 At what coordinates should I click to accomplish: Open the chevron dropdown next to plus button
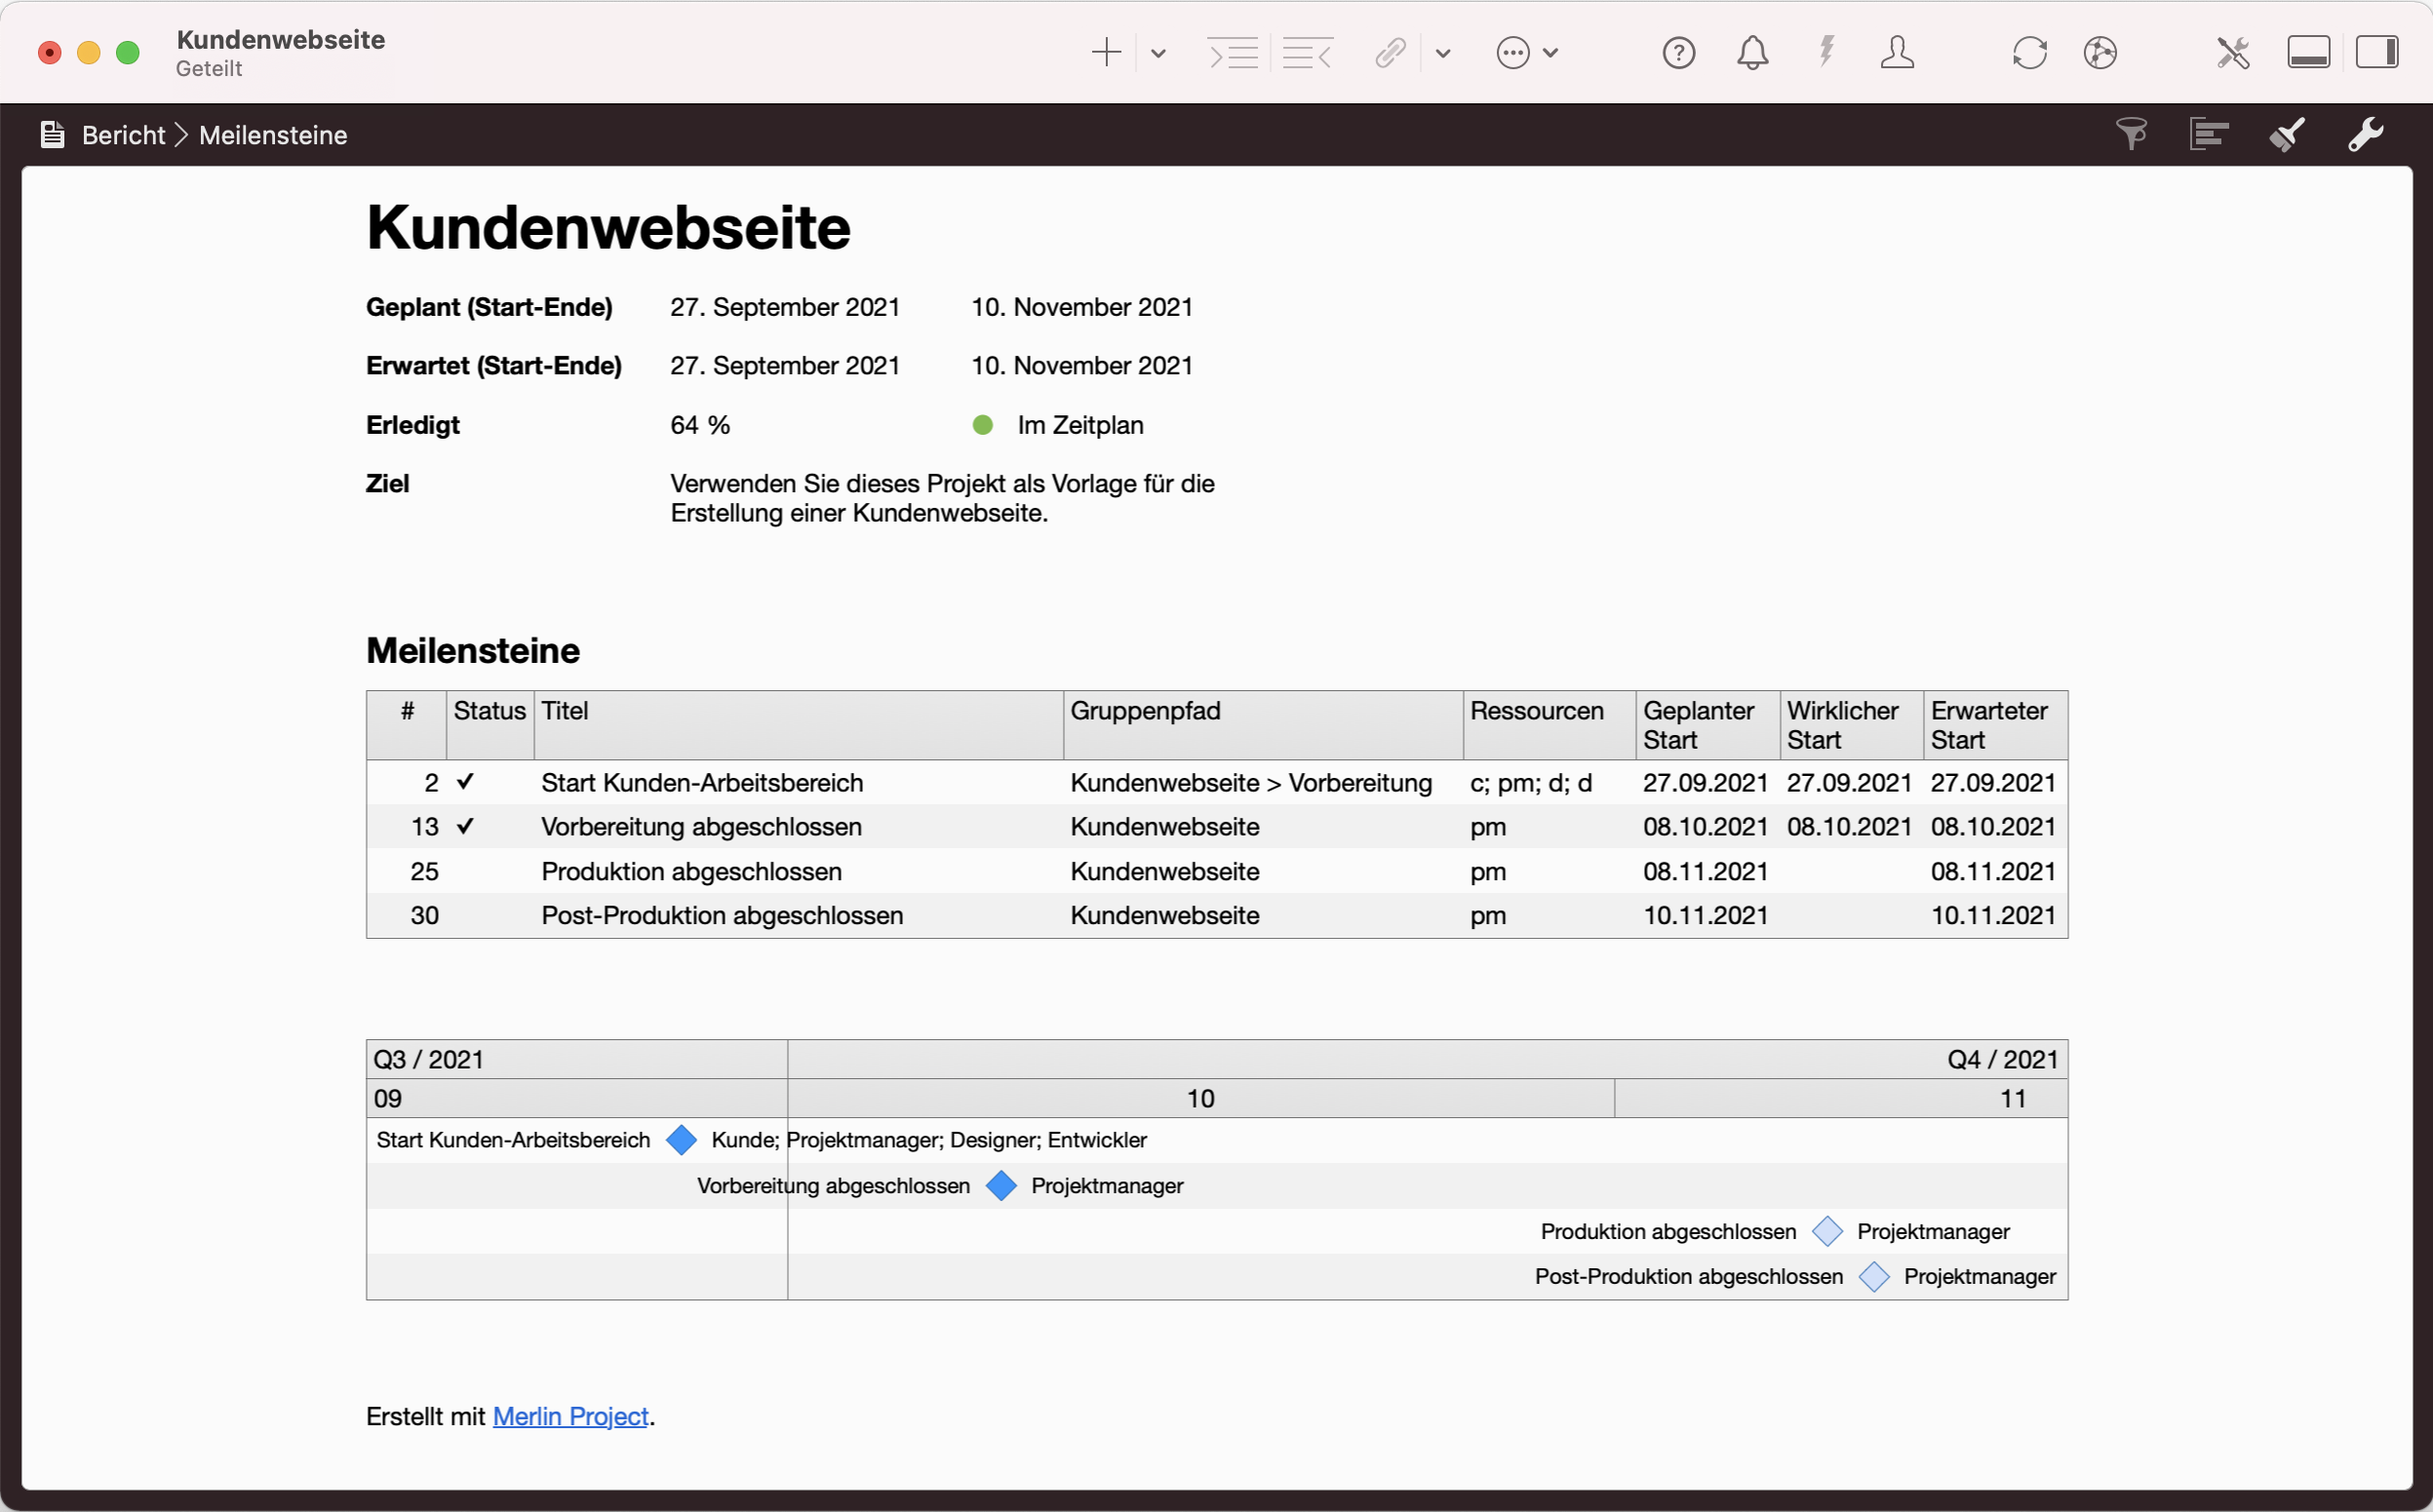(x=1158, y=52)
